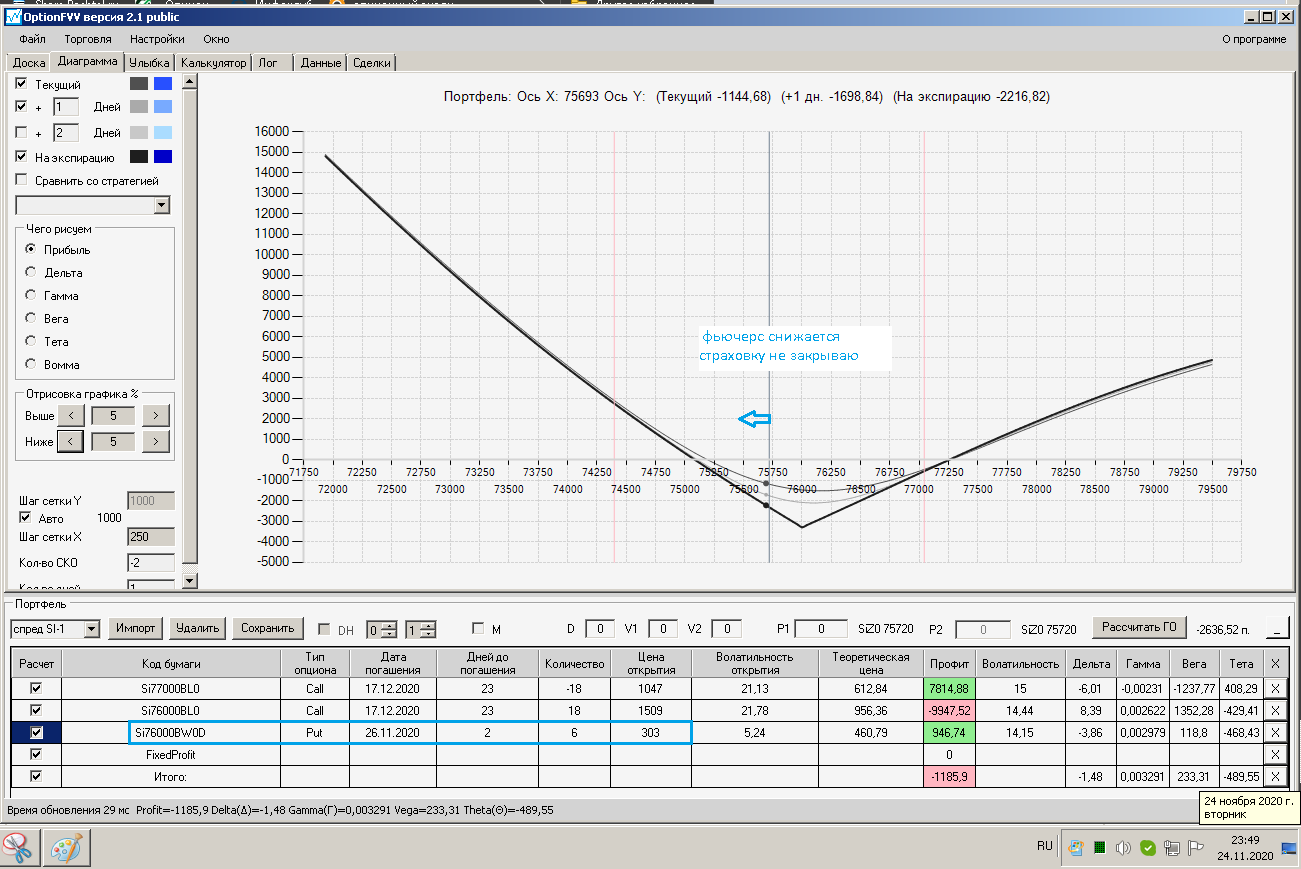Open the Торговля menu
1301x869 pixels.
coord(88,39)
